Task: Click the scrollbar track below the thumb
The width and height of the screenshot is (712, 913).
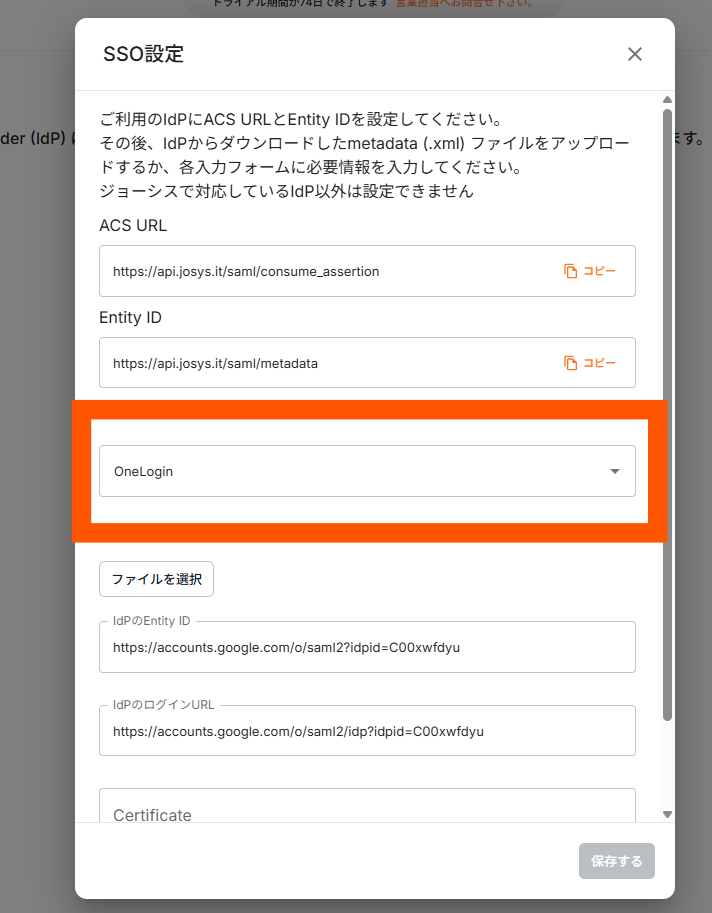Action: [667, 765]
